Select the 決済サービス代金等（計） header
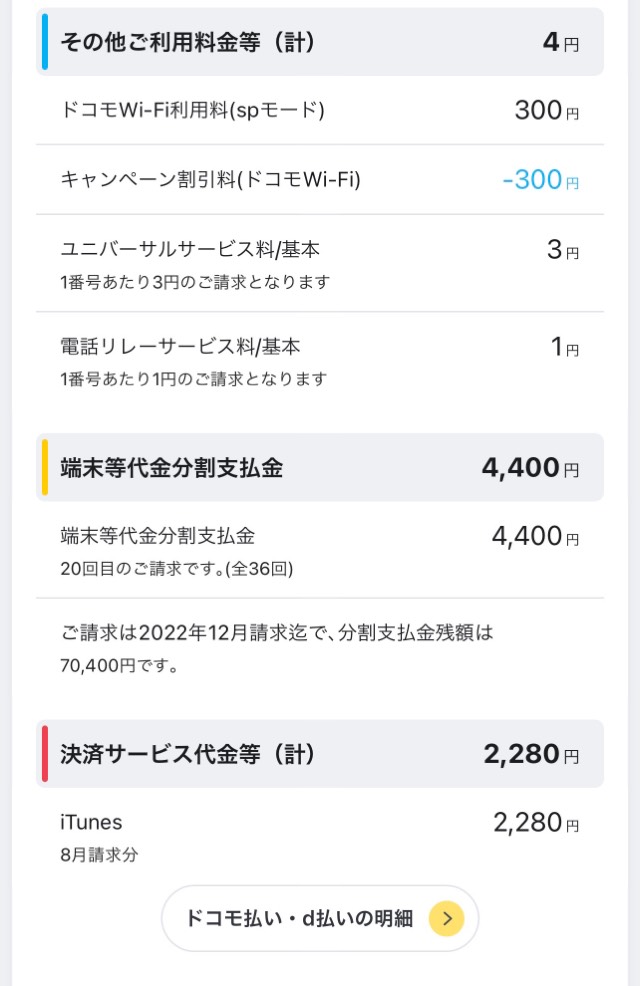 (320, 754)
